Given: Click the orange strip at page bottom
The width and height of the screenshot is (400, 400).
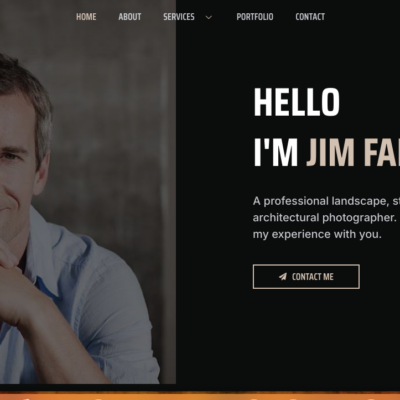Looking at the screenshot, I should click(200, 396).
